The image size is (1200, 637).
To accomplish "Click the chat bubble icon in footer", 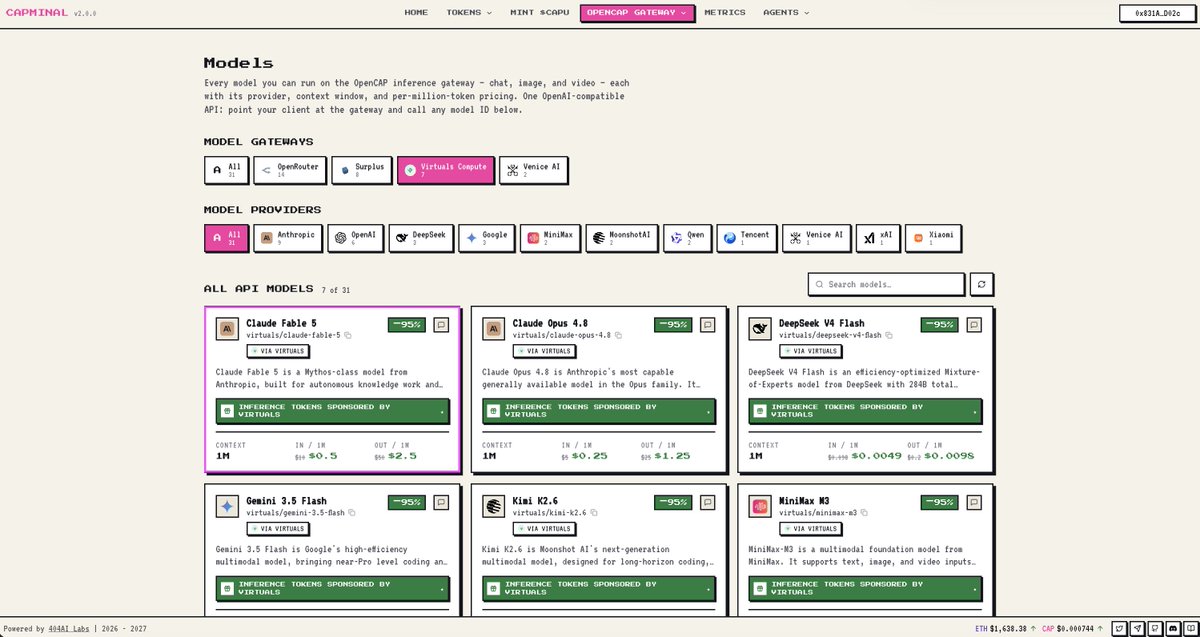I will point(1155,629).
